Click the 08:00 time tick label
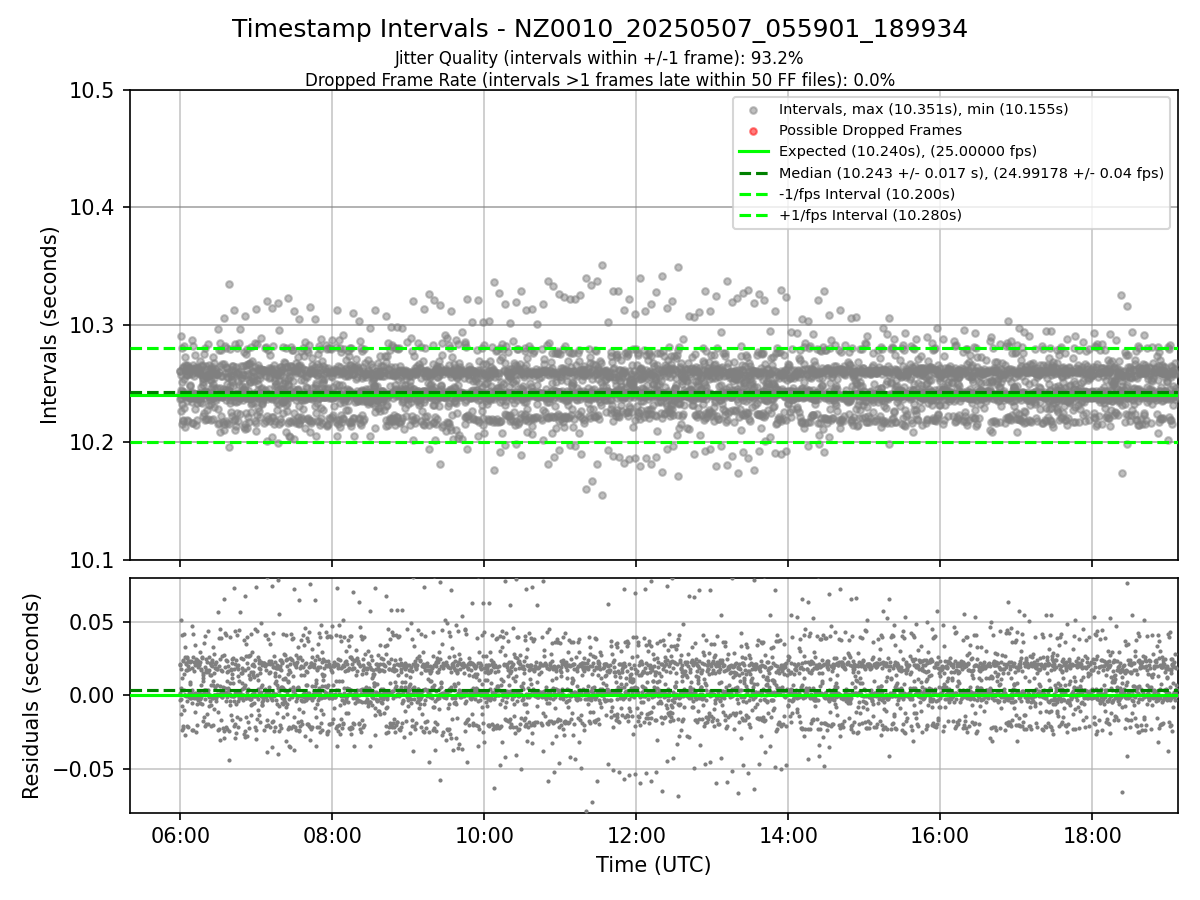This screenshot has width=1200, height=900. click(332, 835)
